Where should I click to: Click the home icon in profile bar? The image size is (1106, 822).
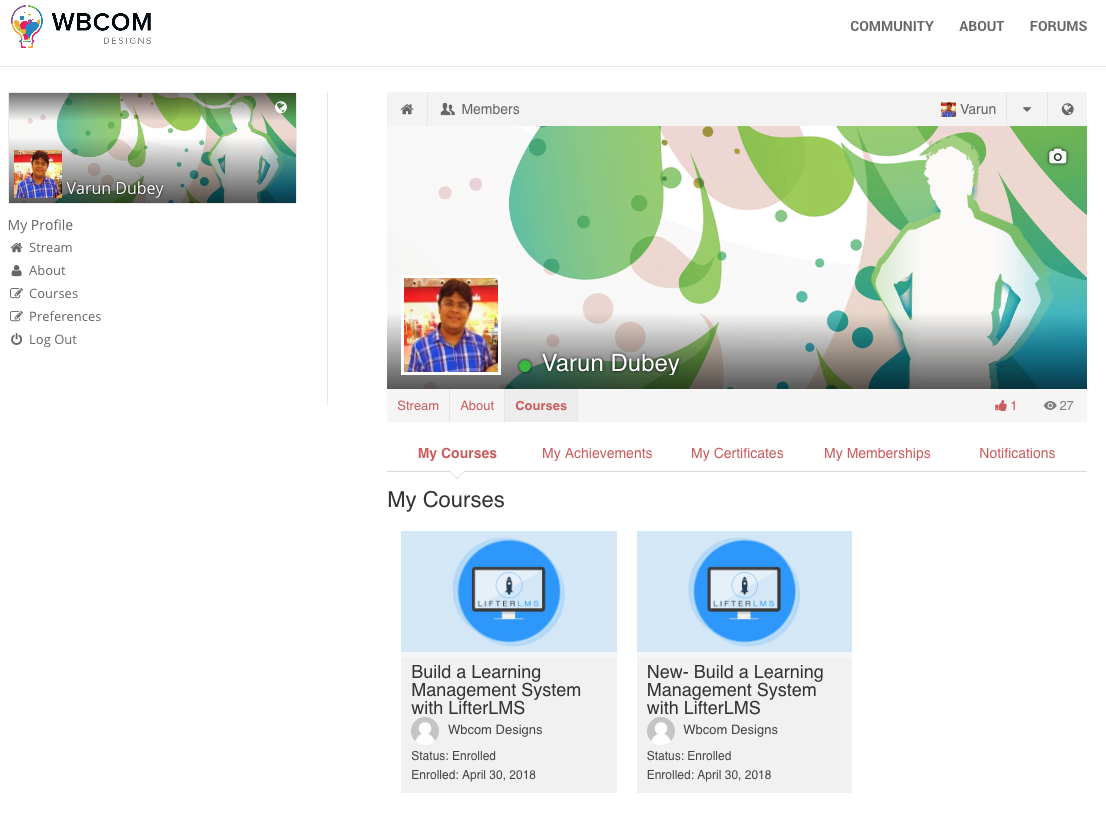click(407, 109)
